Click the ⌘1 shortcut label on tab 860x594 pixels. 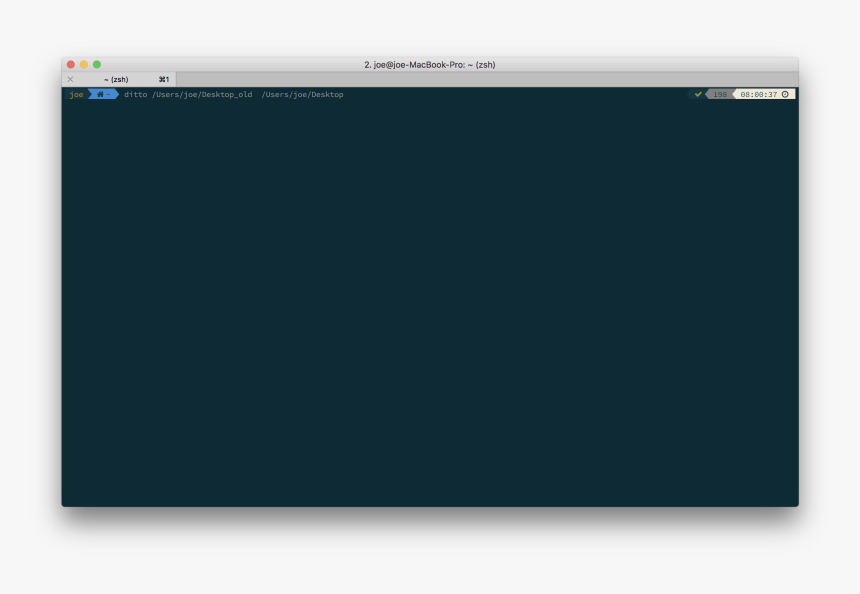164,80
